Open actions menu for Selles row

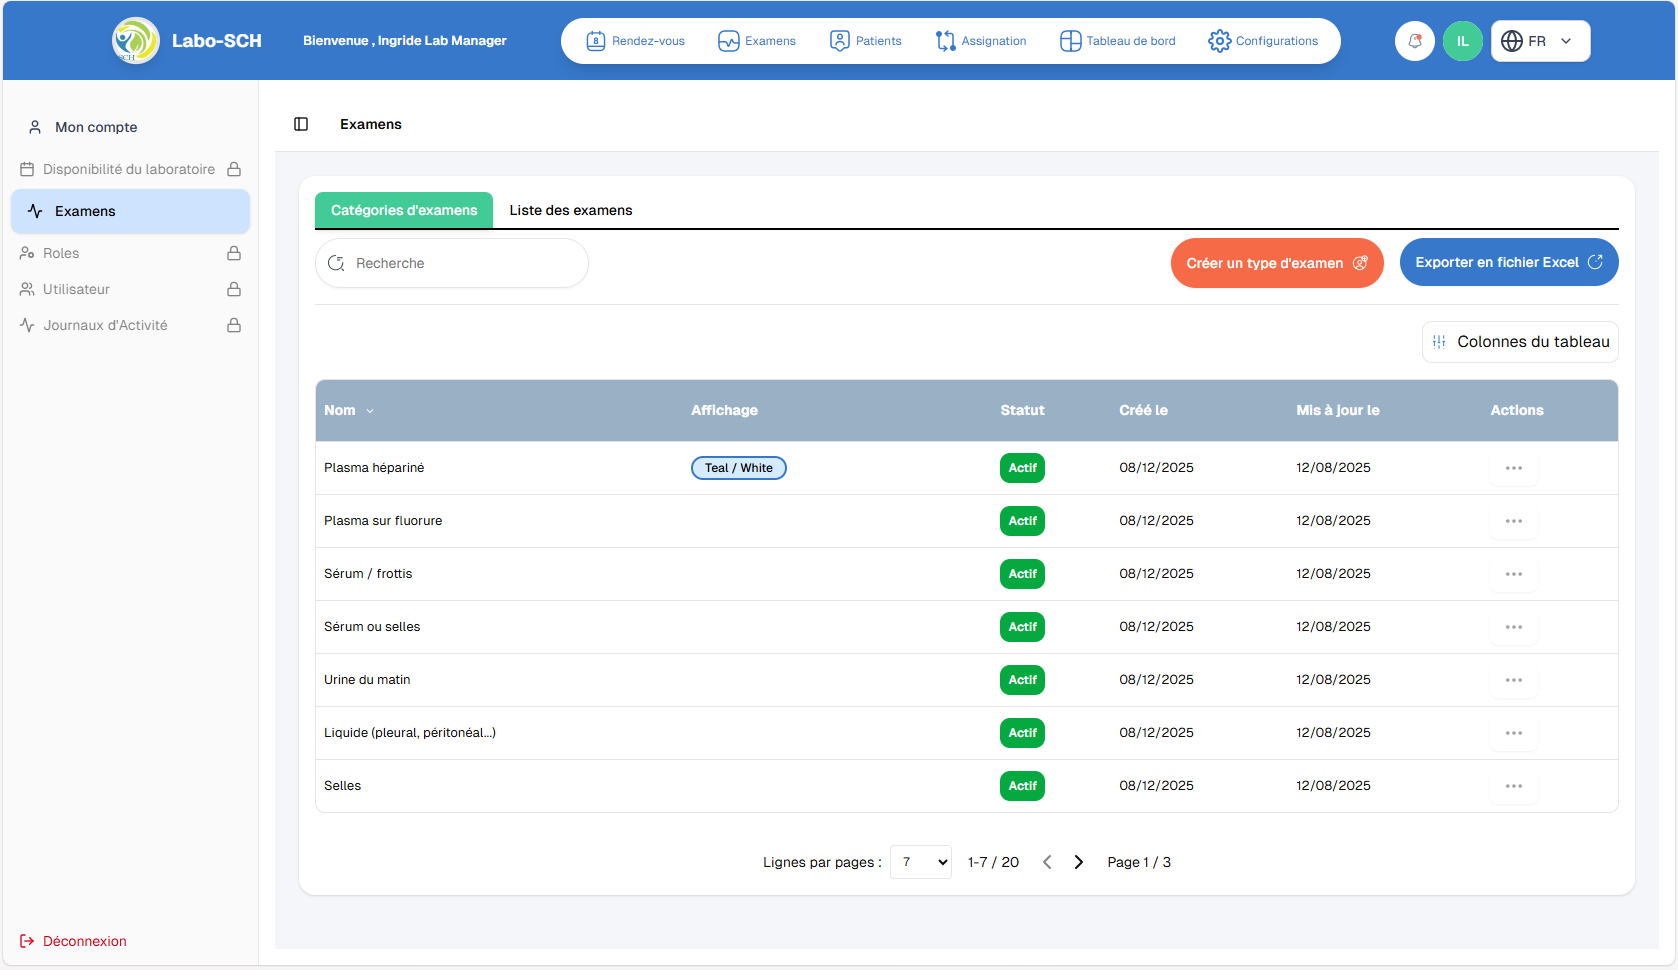[1513, 786]
